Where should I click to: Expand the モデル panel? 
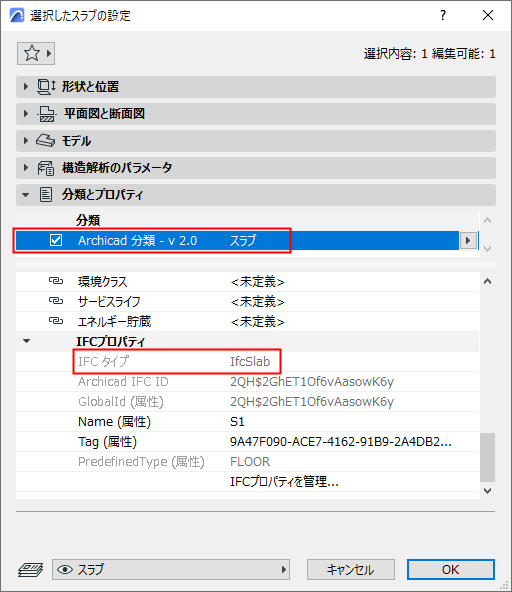(26, 141)
